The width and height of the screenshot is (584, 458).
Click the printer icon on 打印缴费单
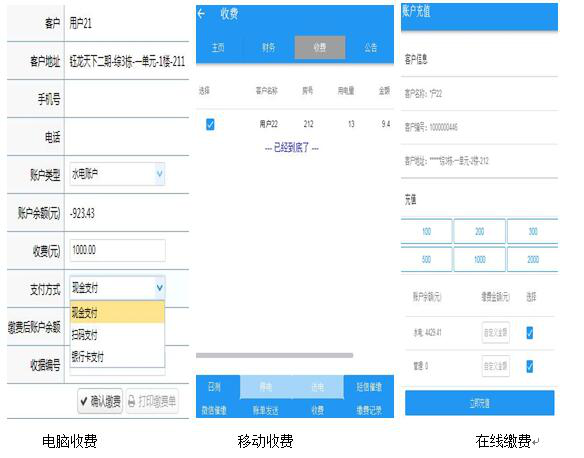point(131,401)
